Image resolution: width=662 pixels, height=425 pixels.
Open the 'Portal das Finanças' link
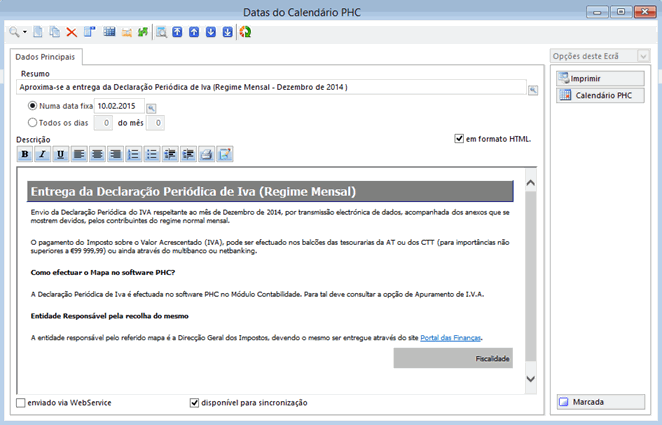click(447, 338)
